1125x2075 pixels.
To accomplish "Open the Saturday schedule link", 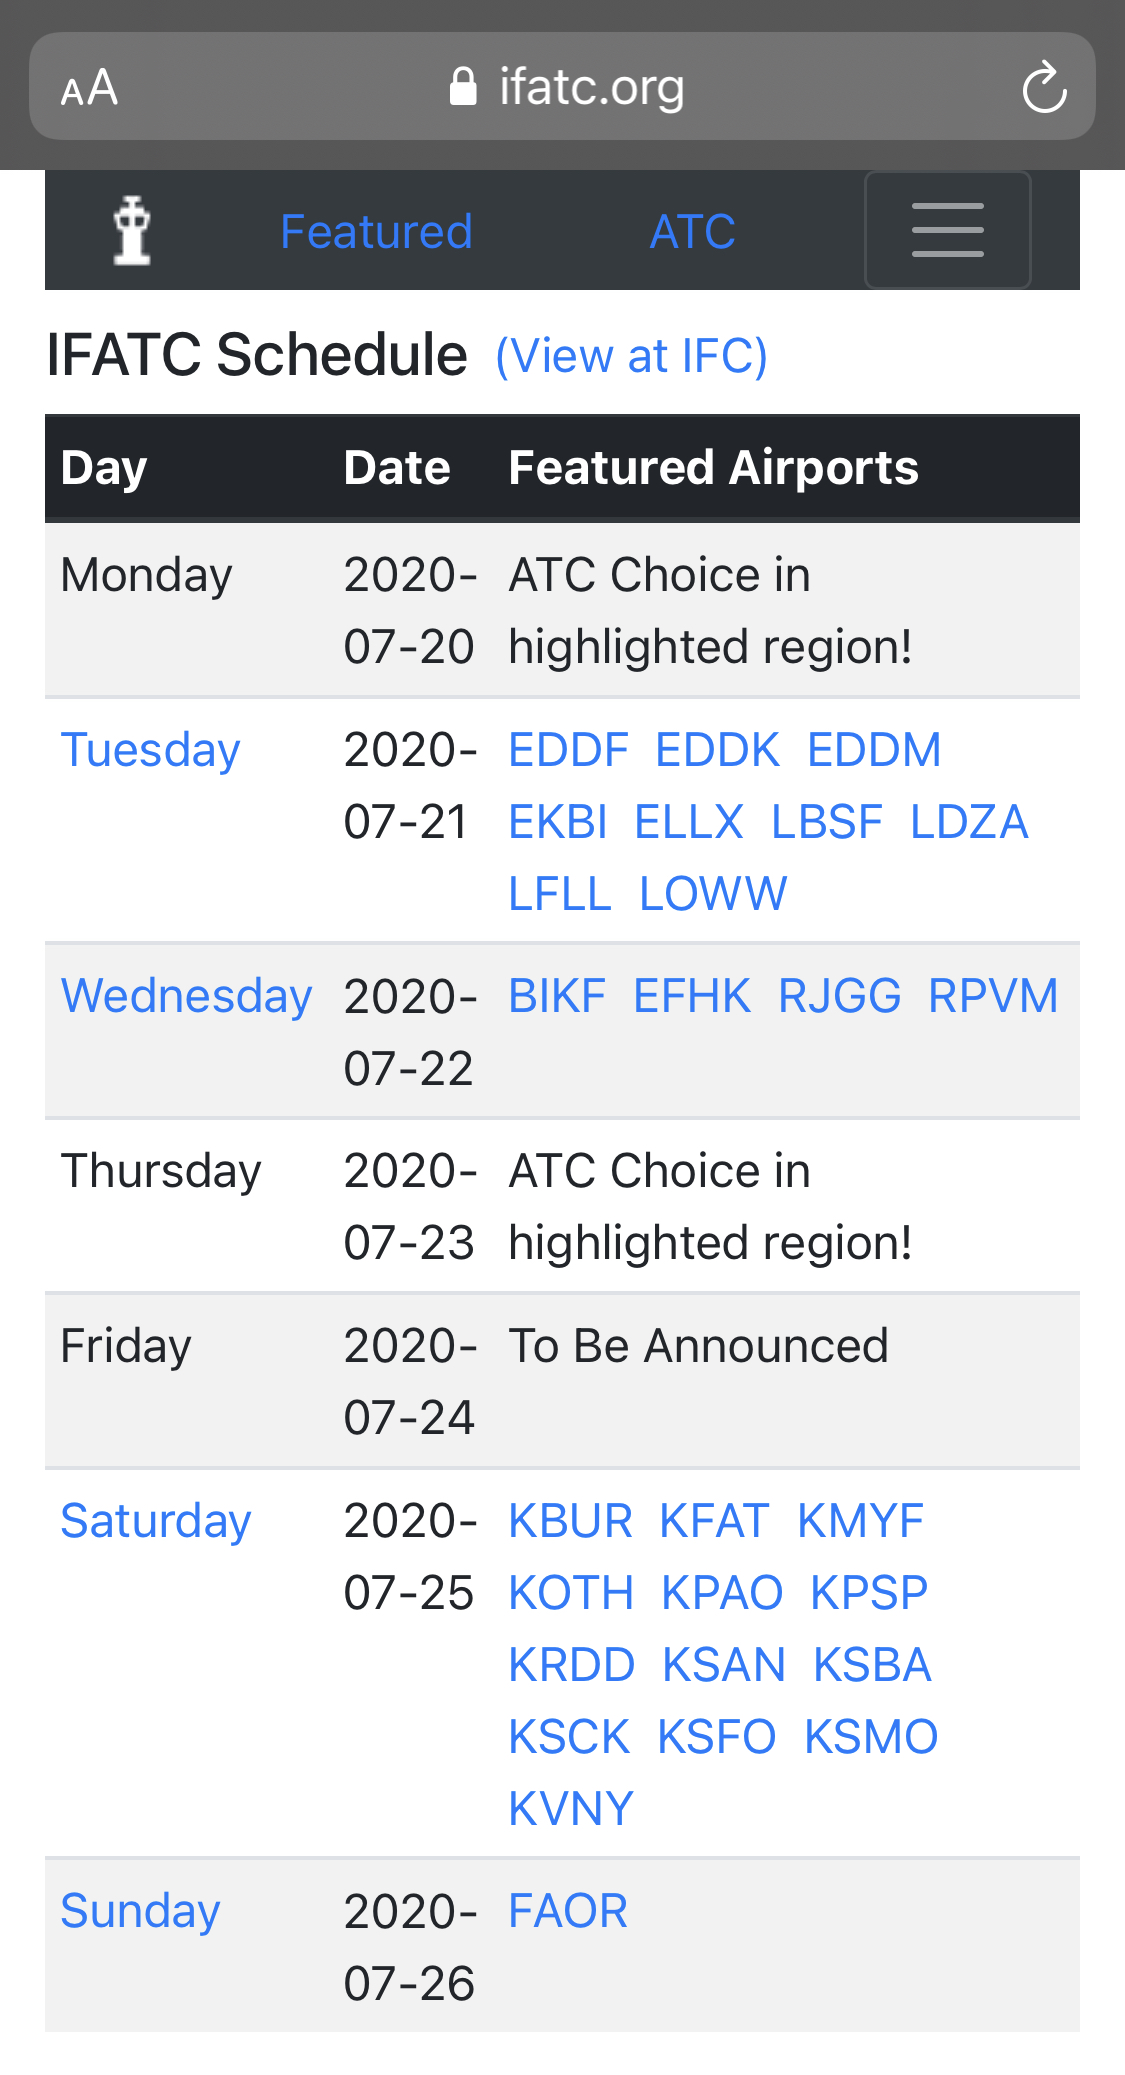I will (x=156, y=1521).
